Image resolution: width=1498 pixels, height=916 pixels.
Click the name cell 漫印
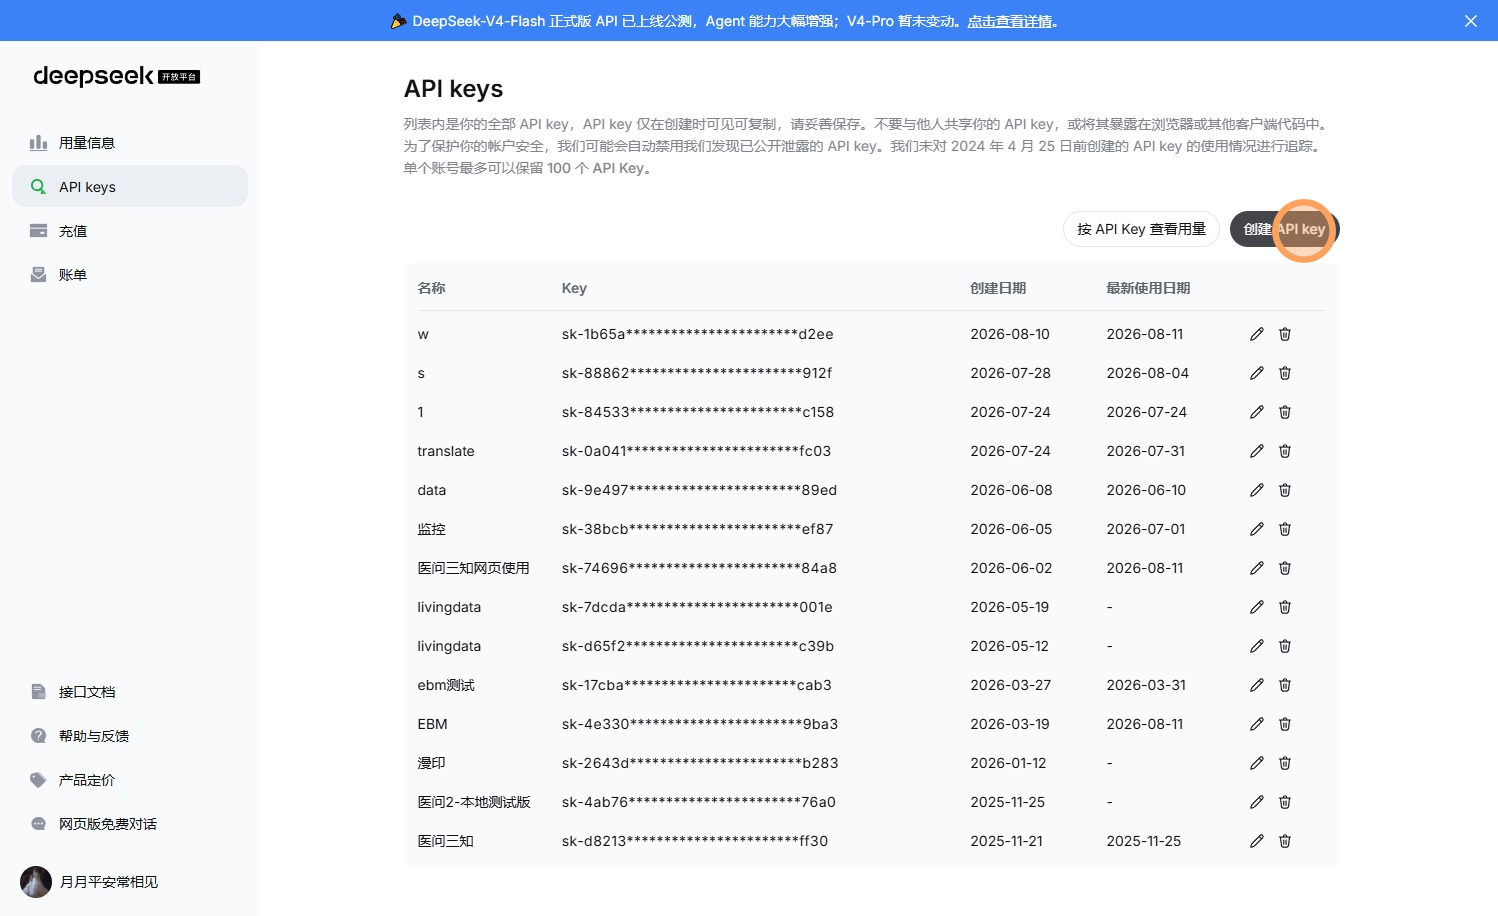(x=432, y=763)
